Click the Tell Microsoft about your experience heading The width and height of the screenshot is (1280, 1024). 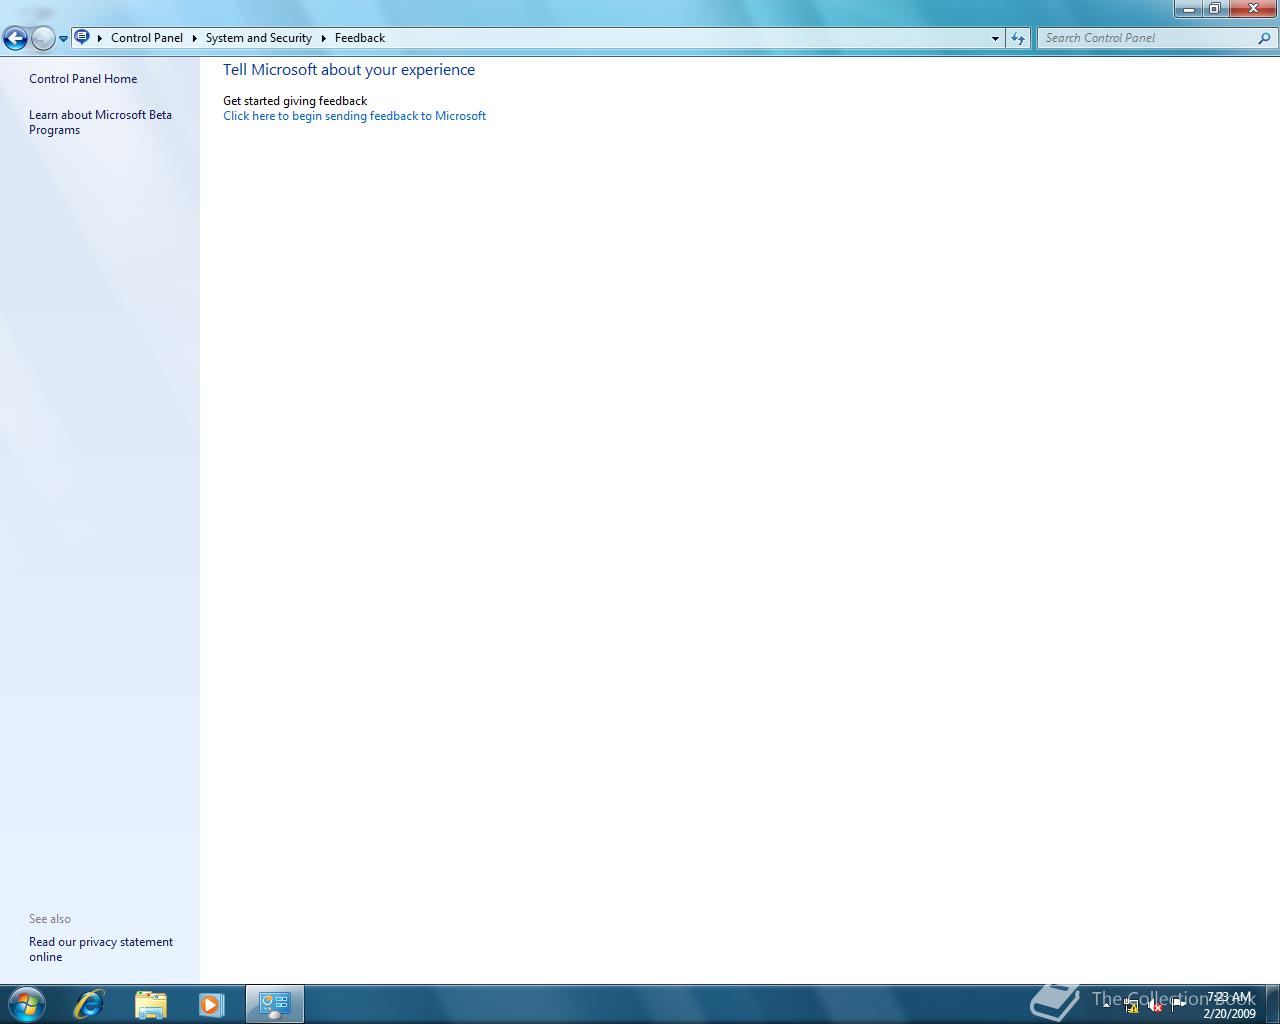[349, 70]
